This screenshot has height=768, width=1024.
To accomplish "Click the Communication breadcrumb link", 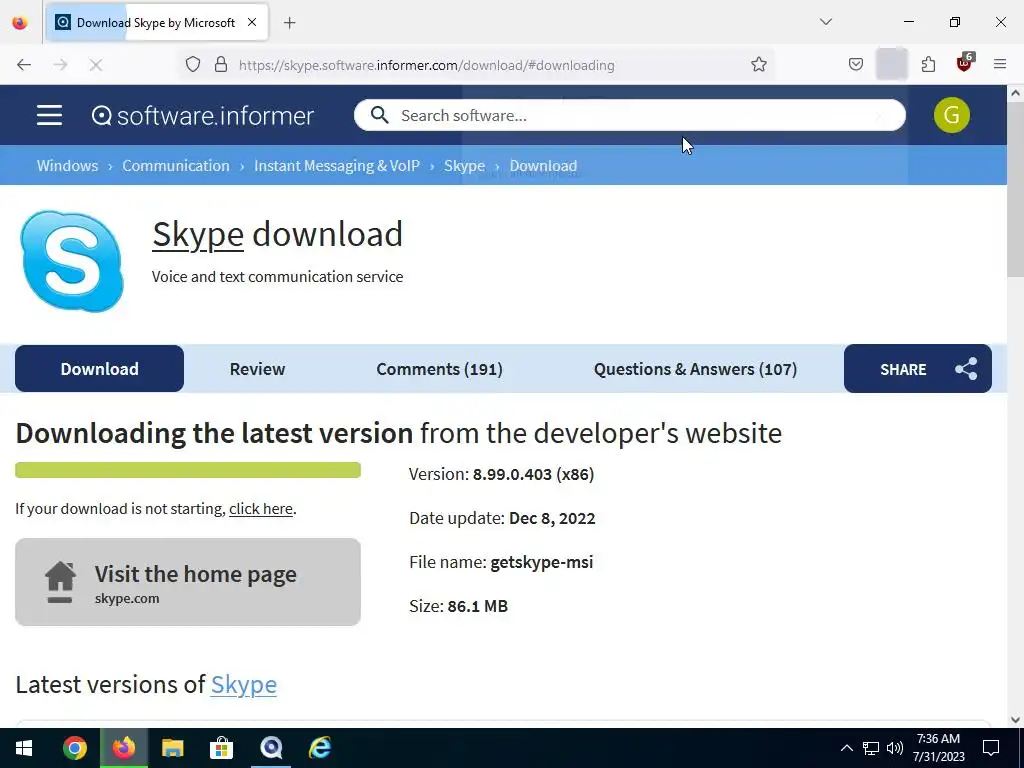I will pyautogui.click(x=176, y=166).
